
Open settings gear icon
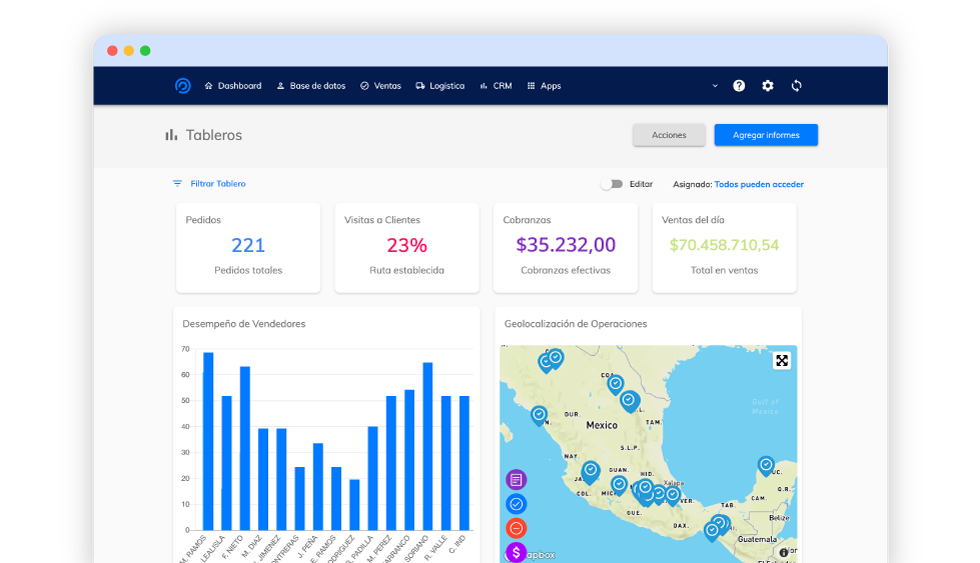pyautogui.click(x=768, y=86)
